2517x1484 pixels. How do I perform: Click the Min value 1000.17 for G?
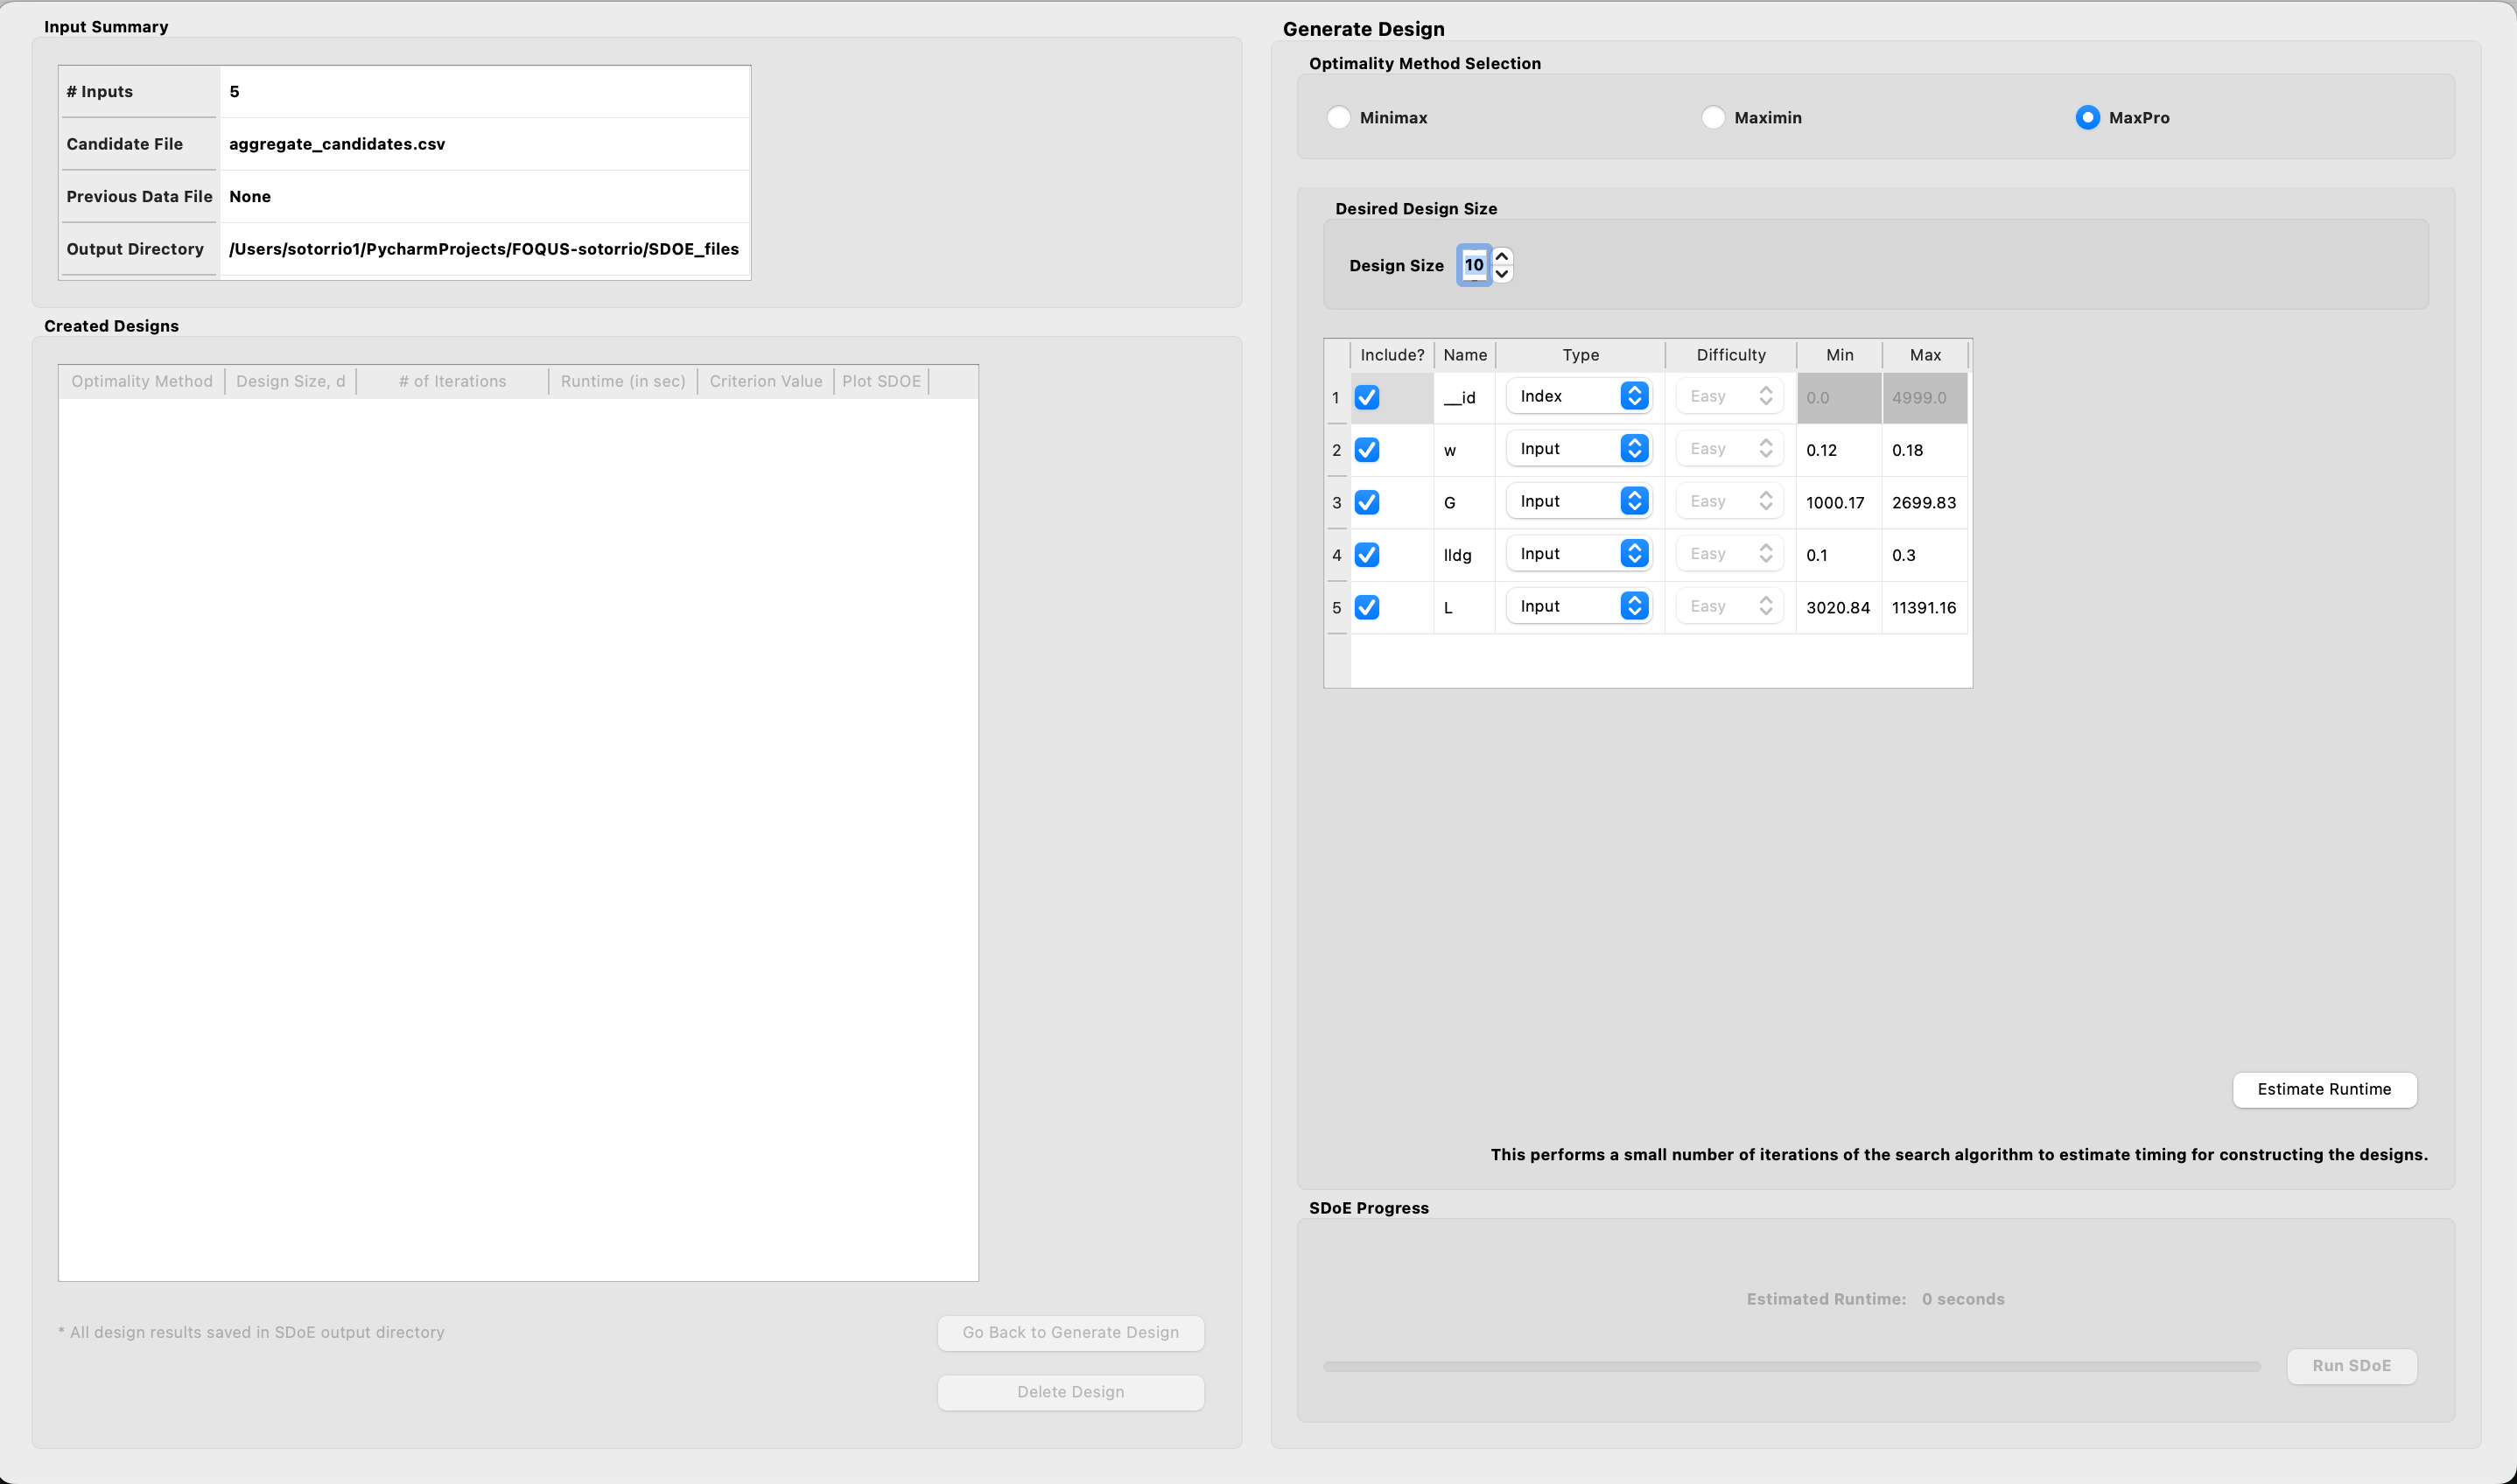[1839, 503]
